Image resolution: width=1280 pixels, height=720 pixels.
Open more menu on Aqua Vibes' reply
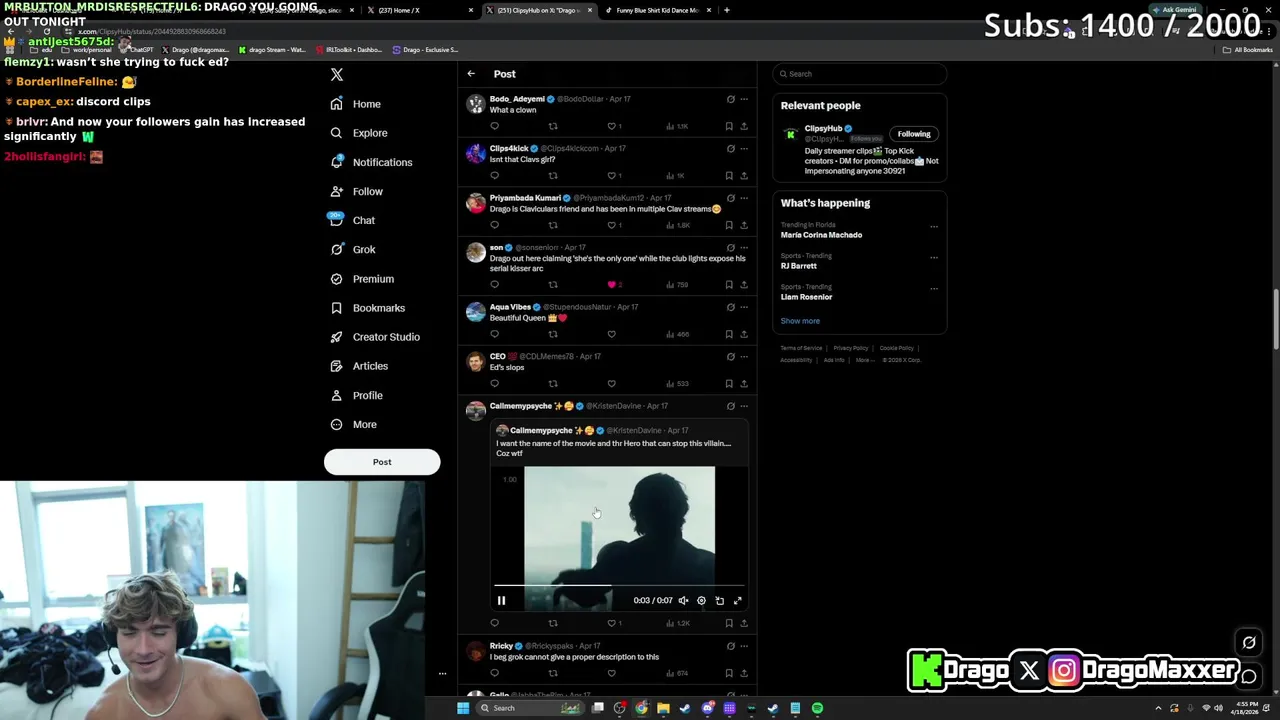point(744,307)
